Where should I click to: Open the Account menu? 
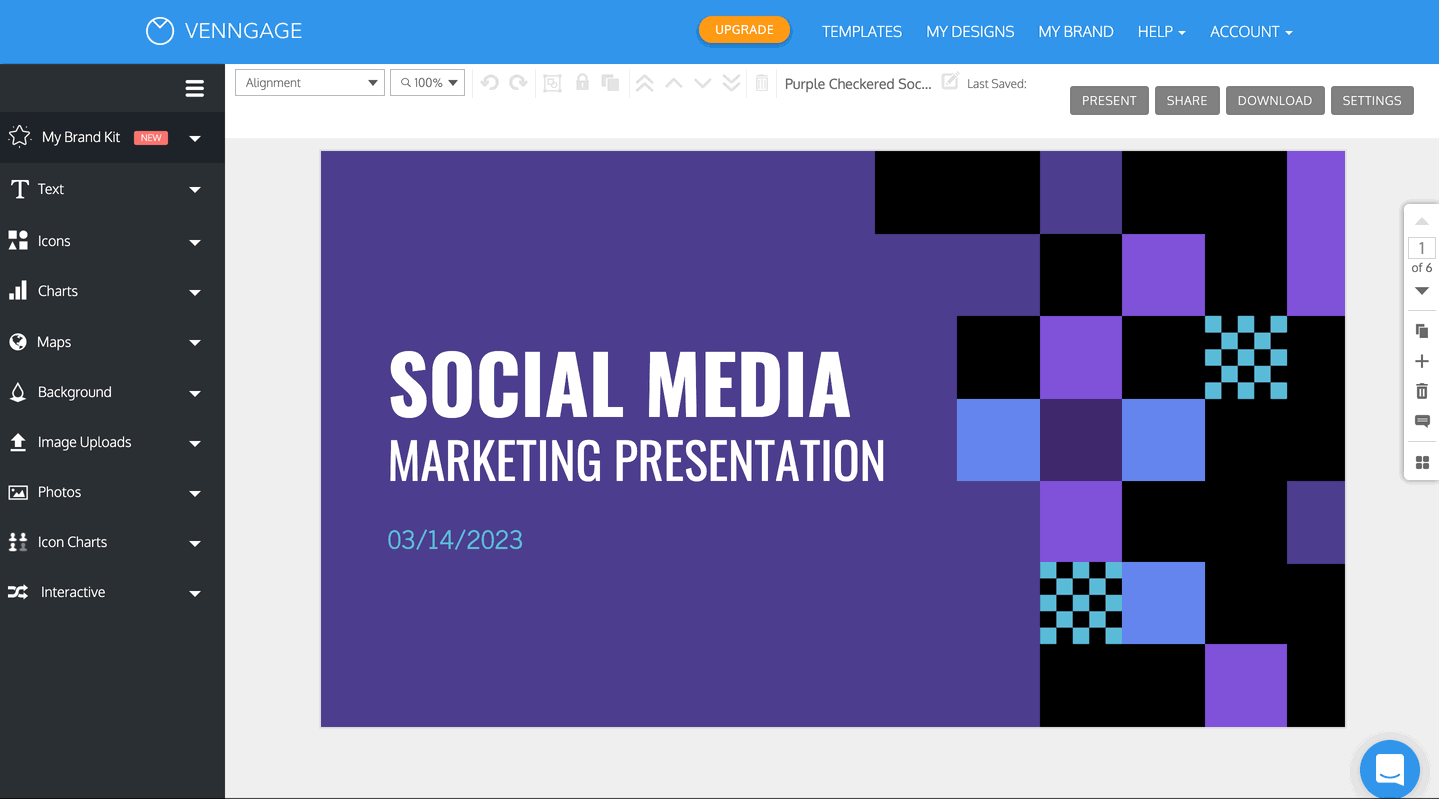[x=1250, y=32]
